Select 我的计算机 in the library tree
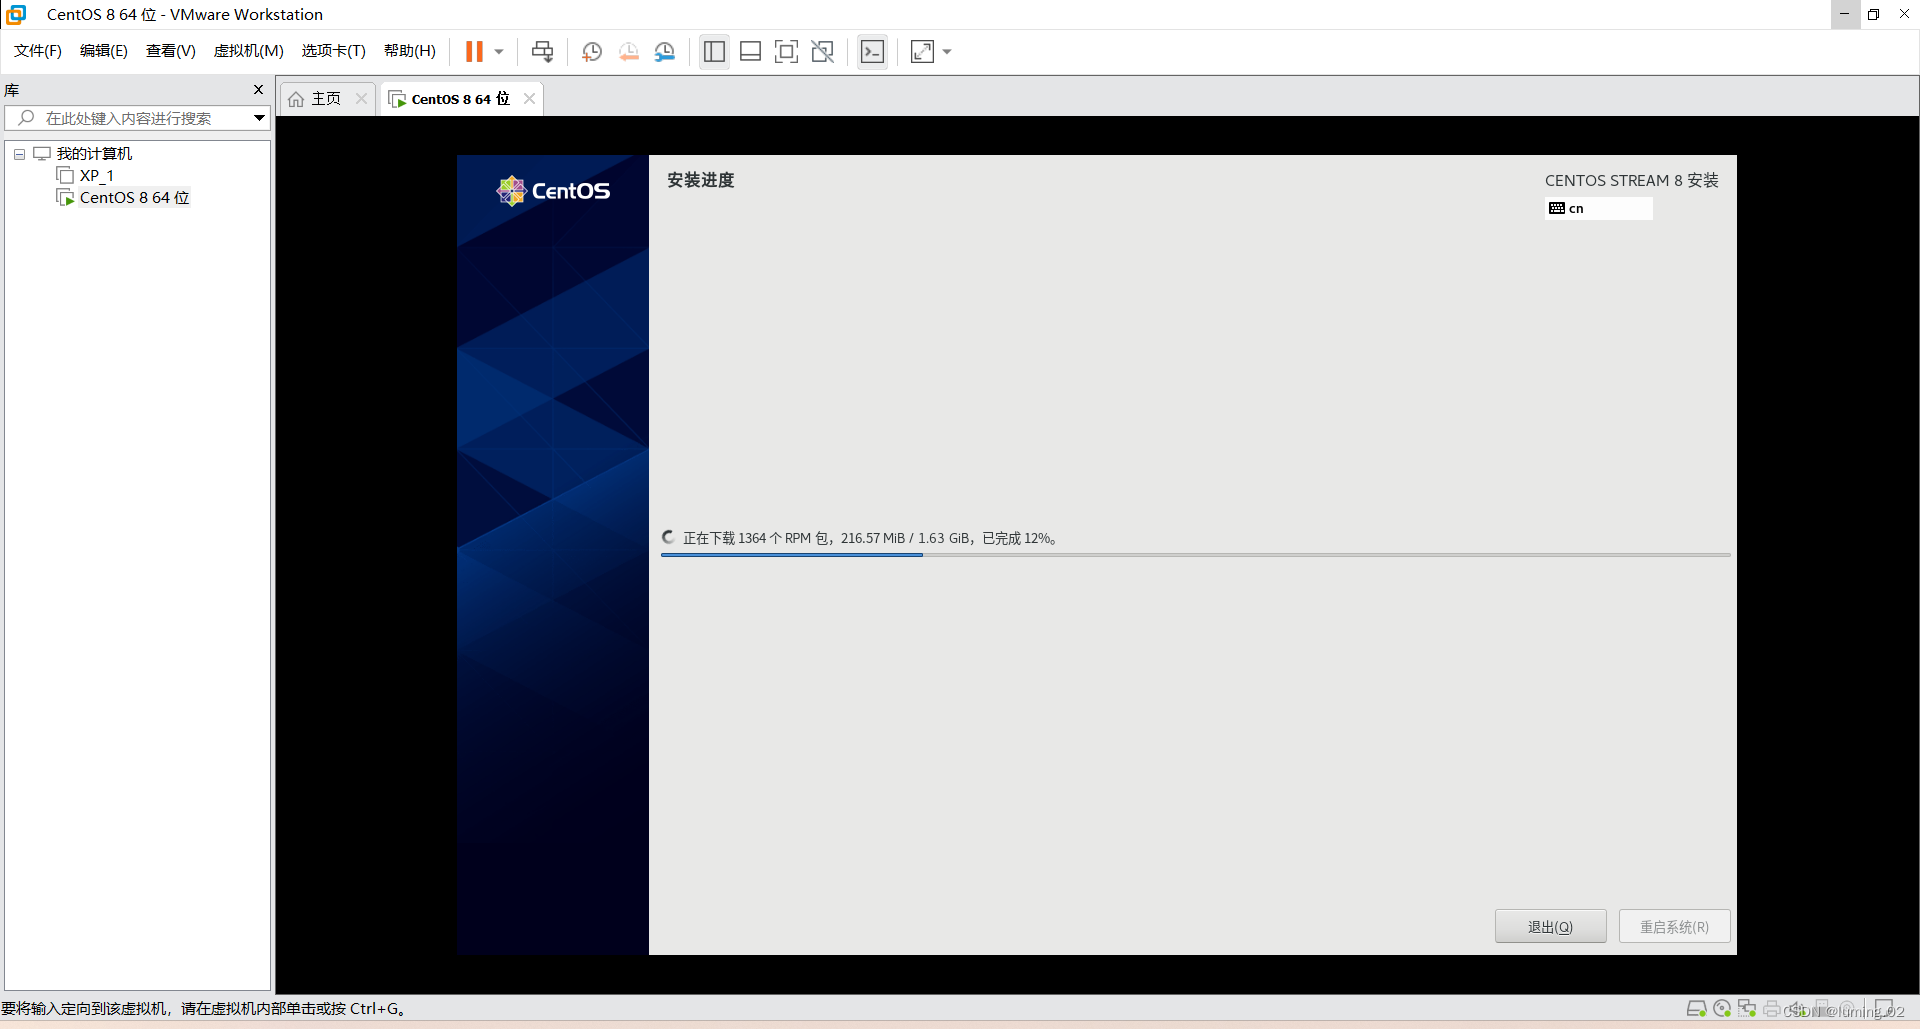The height and width of the screenshot is (1029, 1920). coord(94,154)
